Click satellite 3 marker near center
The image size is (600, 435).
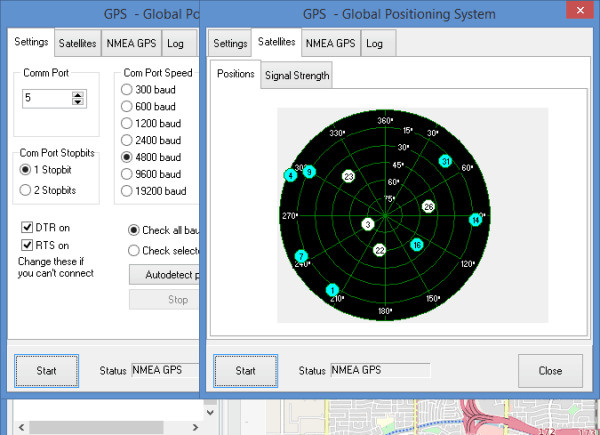click(368, 224)
